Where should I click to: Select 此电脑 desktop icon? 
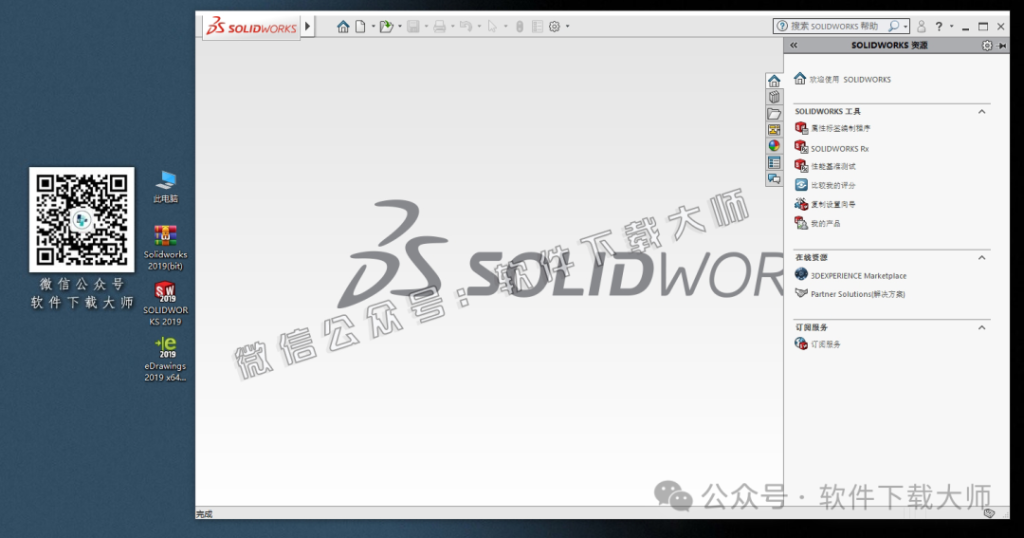pyautogui.click(x=165, y=187)
